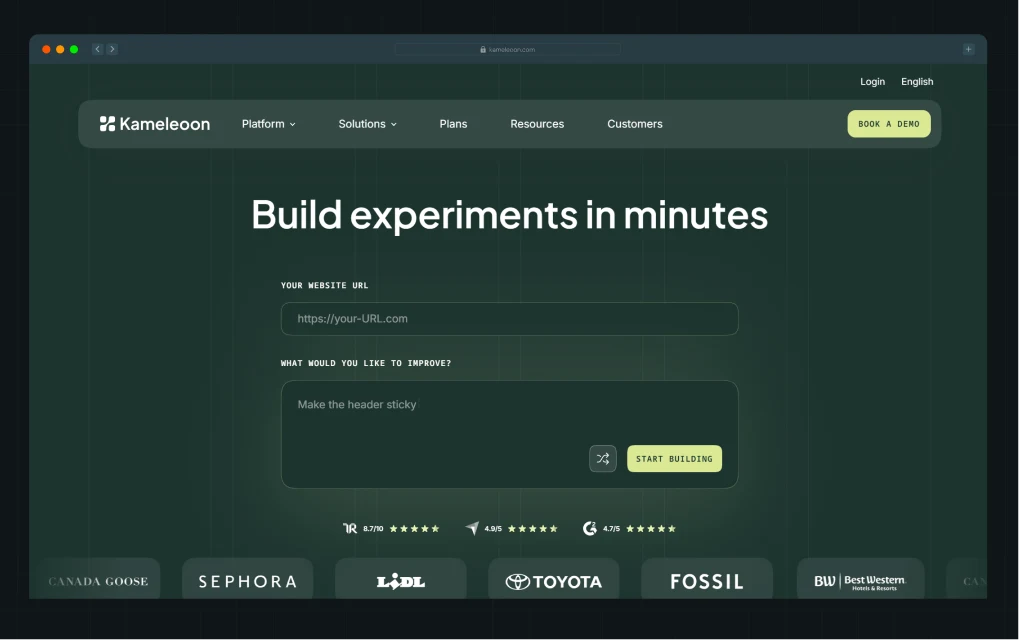Go back with browser back arrow

click(97, 49)
